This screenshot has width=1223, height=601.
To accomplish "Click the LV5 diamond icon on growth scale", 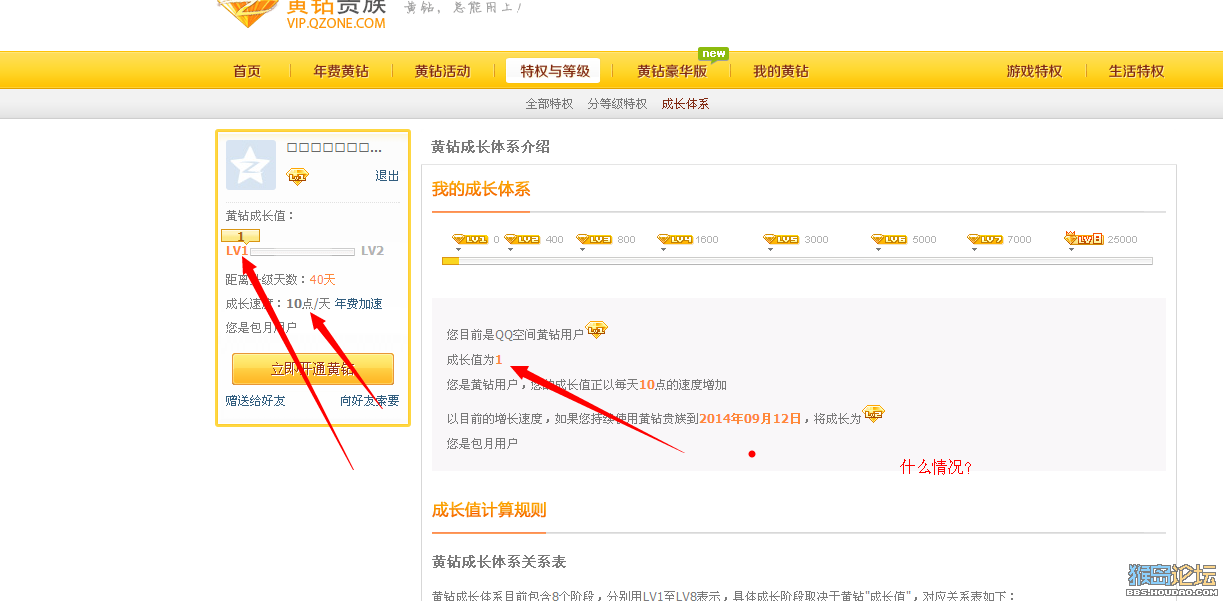I will click(x=781, y=240).
